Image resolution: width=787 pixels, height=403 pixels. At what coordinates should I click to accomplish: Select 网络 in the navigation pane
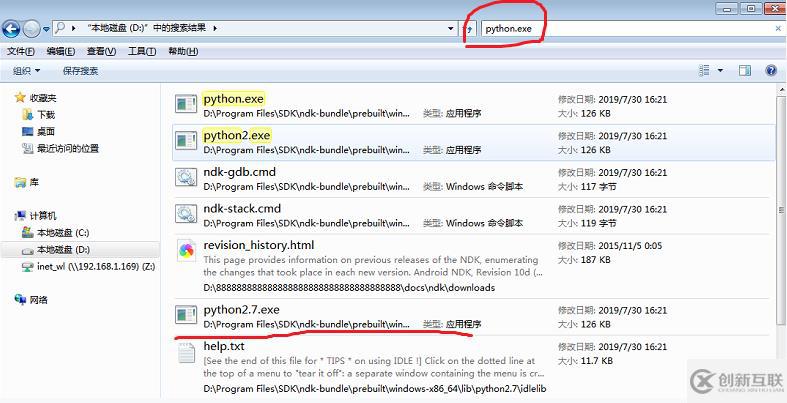pyautogui.click(x=38, y=300)
